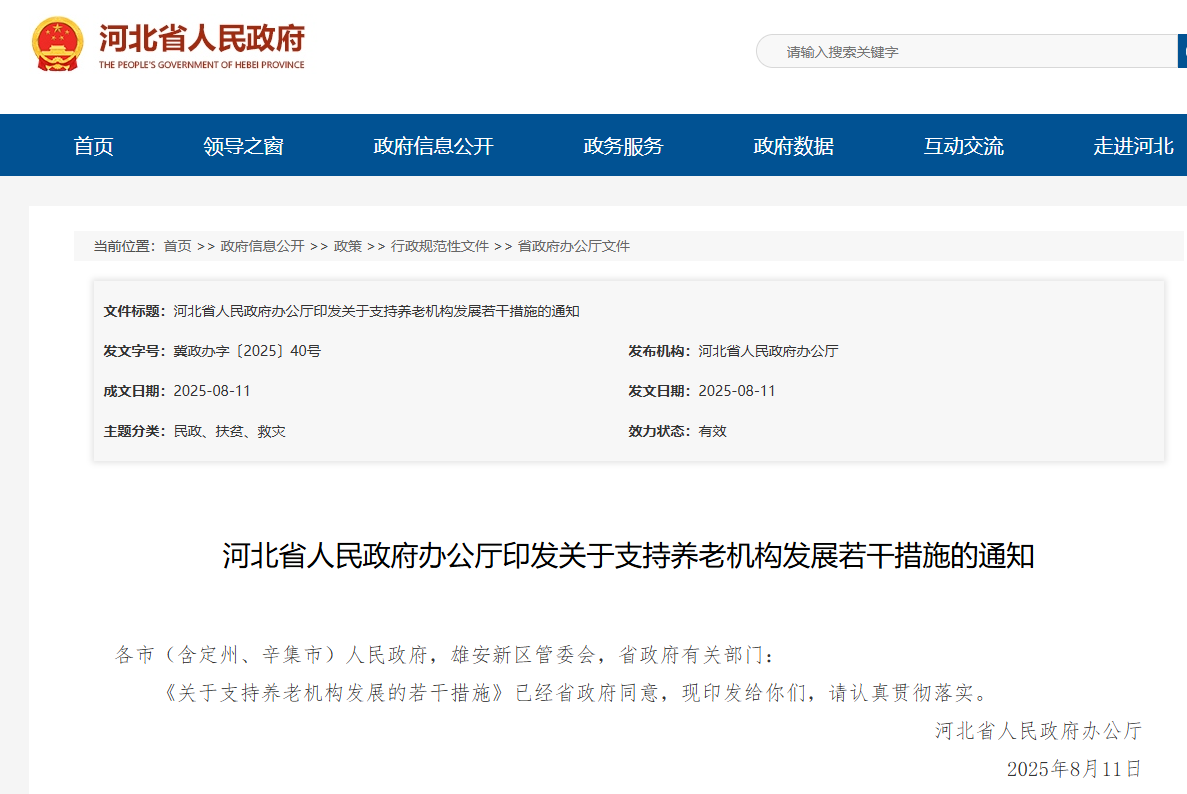Navigate to 互动交流 in the top menu
Screen dimensions: 1187x794
coord(963,146)
